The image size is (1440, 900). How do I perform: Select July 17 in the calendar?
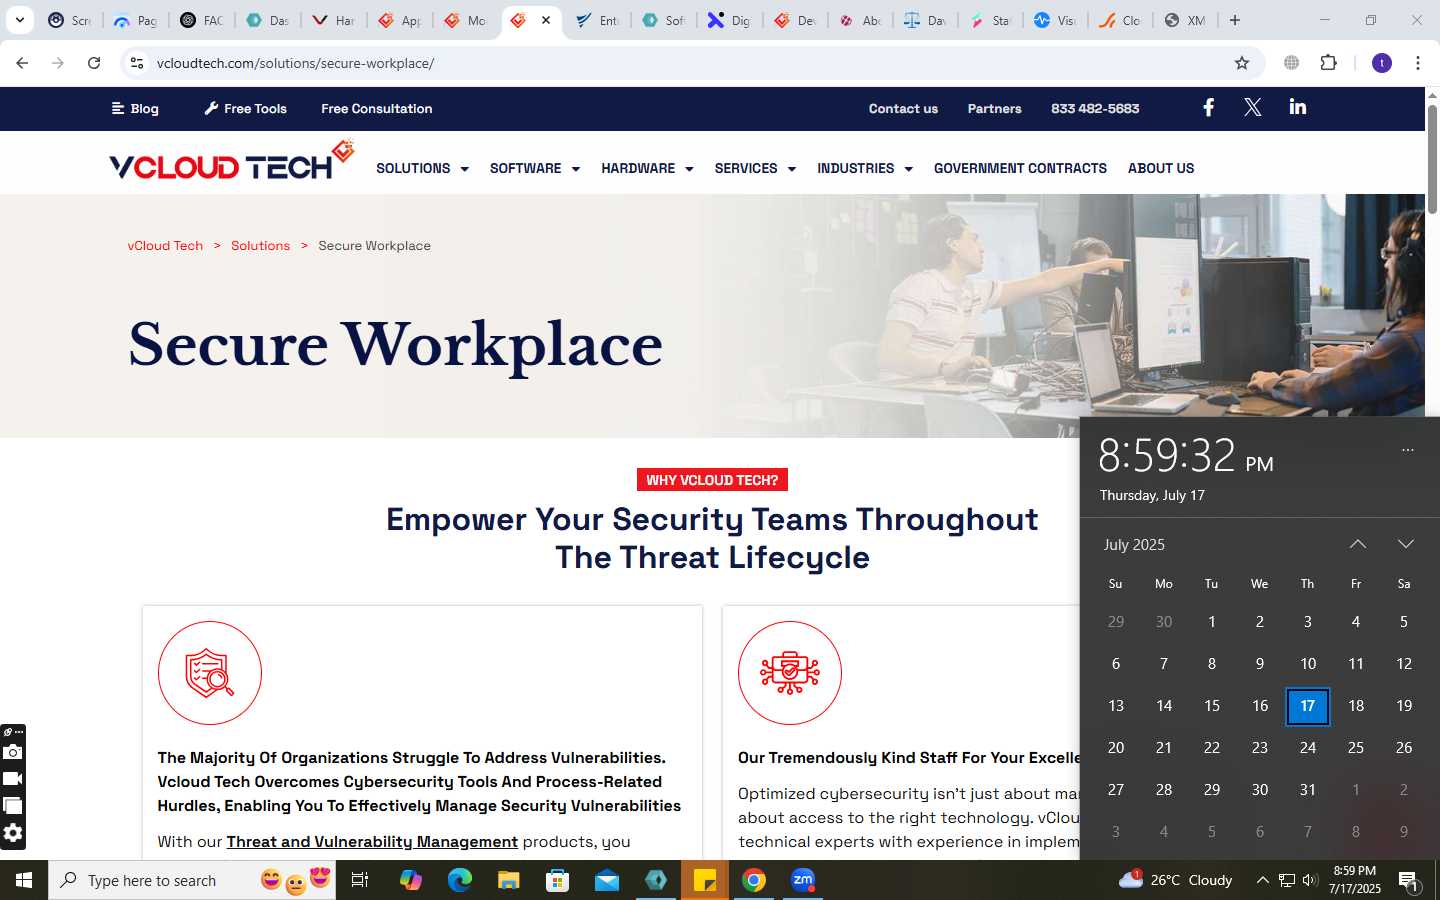click(x=1307, y=706)
